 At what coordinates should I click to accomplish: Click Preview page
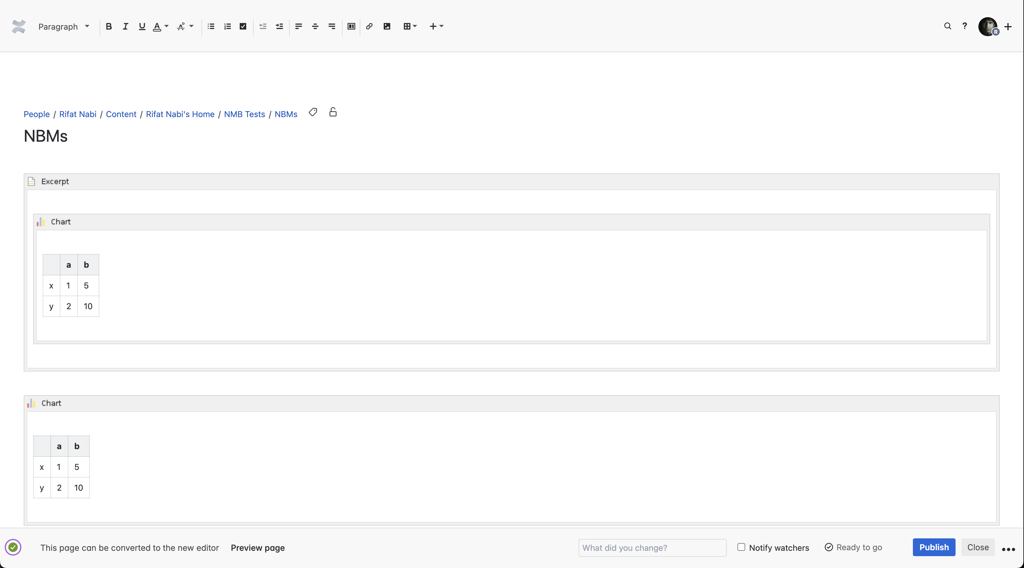[x=258, y=548]
